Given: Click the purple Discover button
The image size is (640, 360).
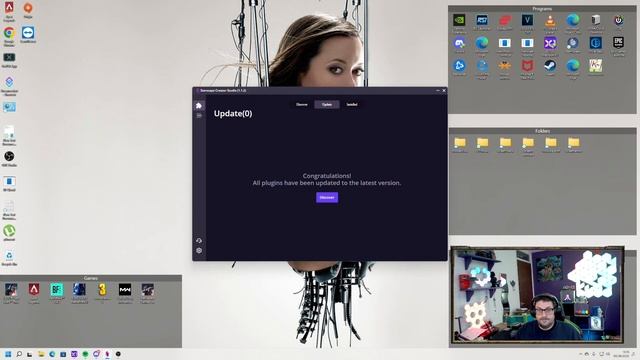Looking at the screenshot, I should coord(327,198).
